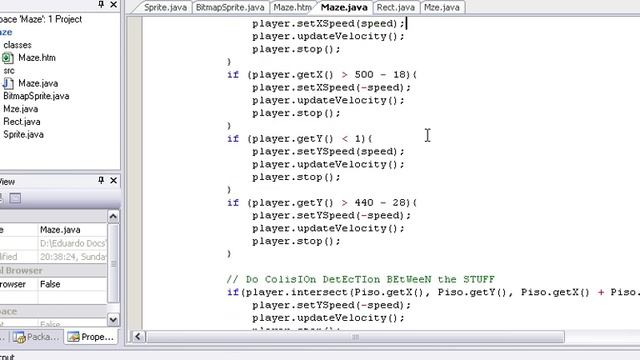
Task: Select the Browser property value False
Action: click(x=50, y=284)
